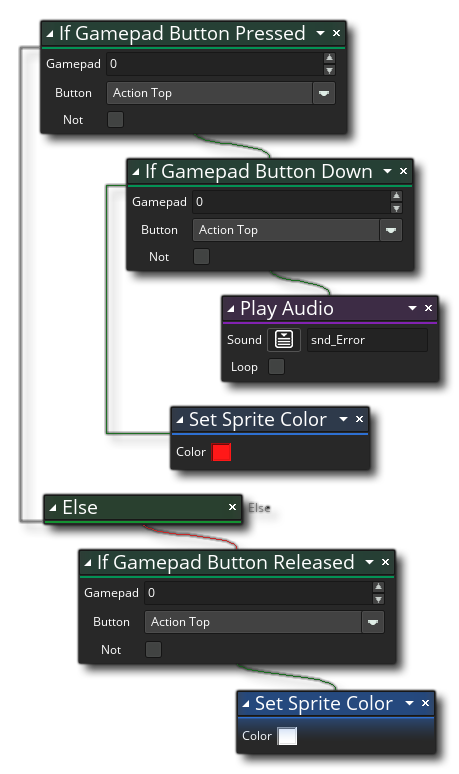The image size is (459, 774).
Task: Toggle Not checkbox in Button Down node
Action: (201, 257)
